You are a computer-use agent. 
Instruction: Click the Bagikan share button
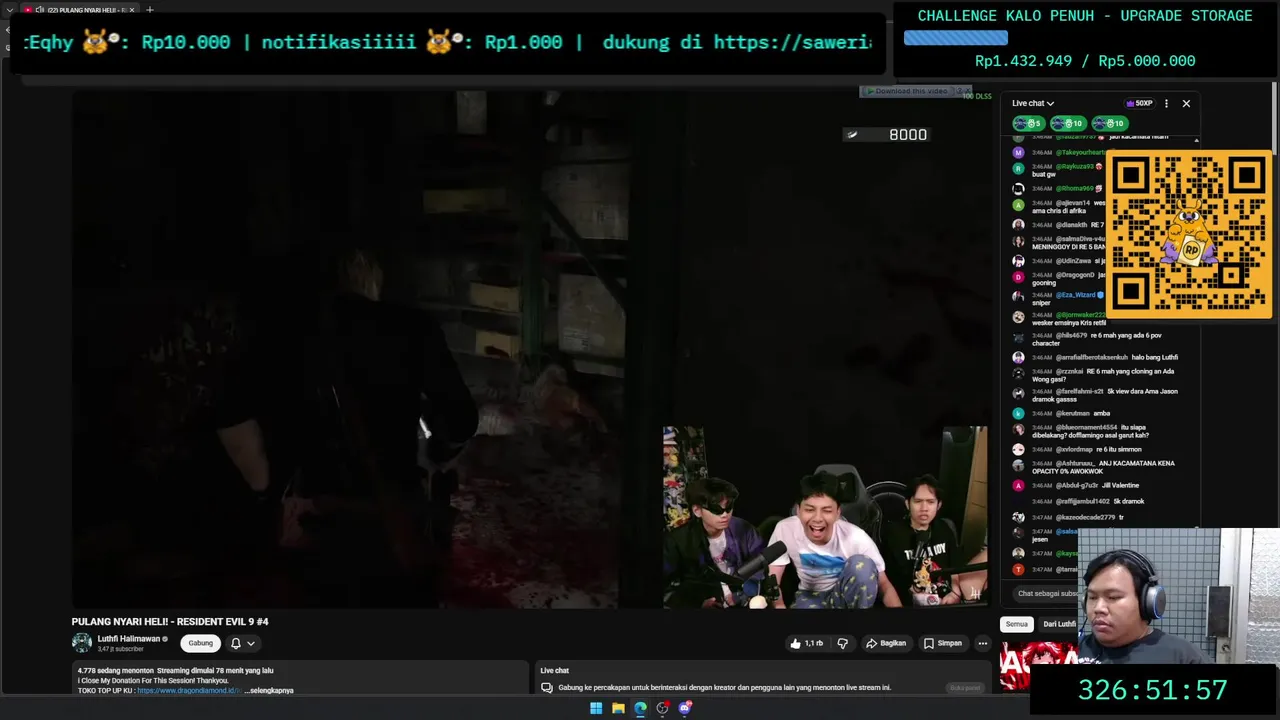click(x=886, y=643)
